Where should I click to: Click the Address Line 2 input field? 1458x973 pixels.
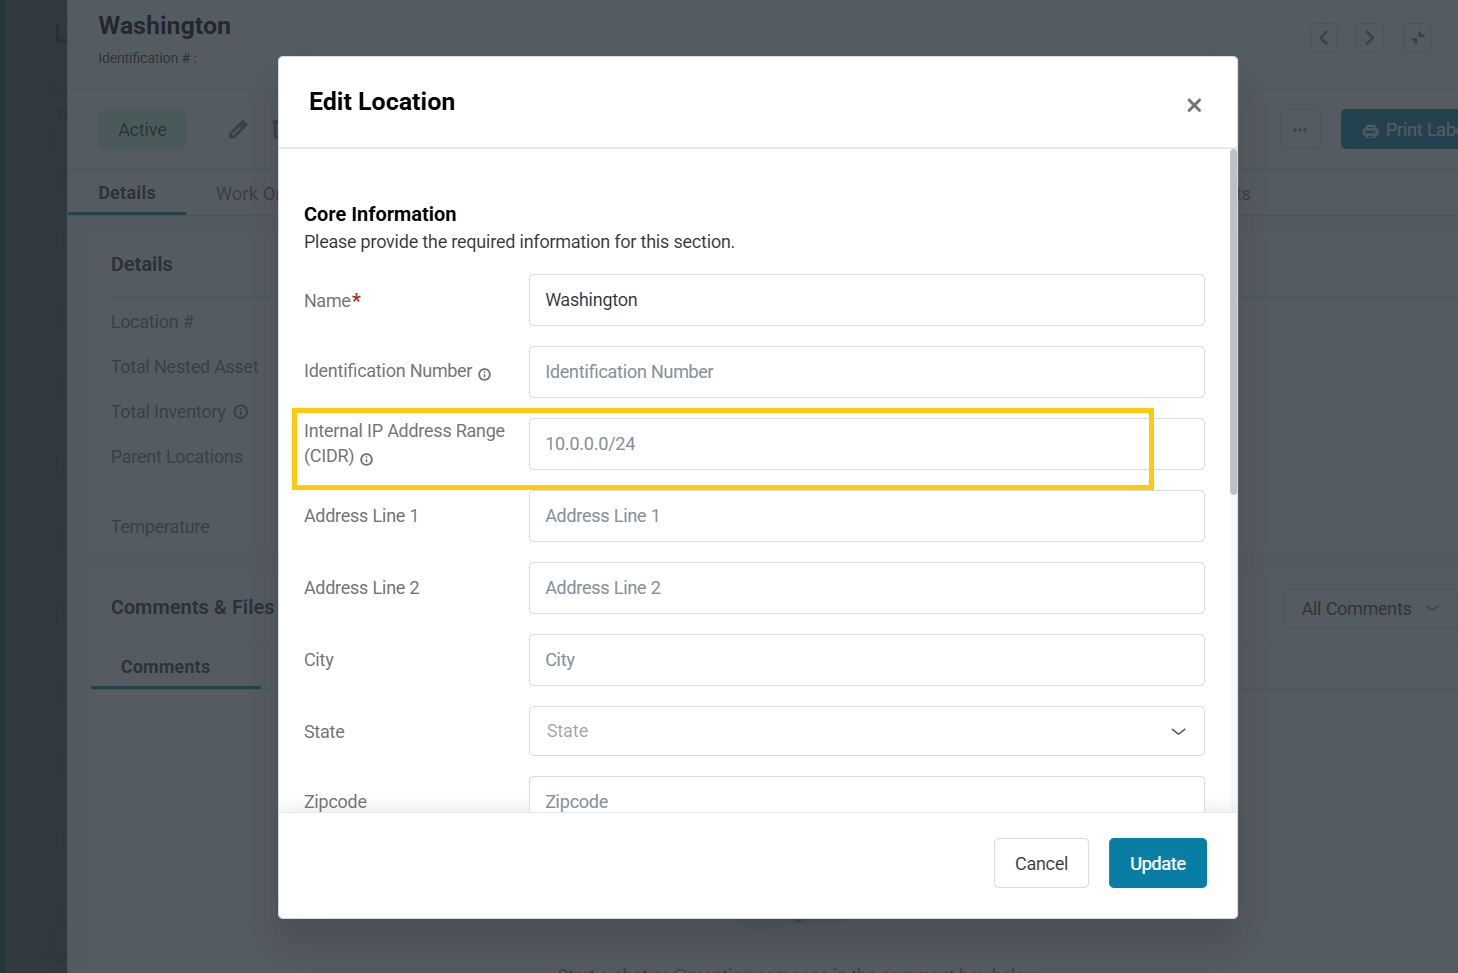867,588
